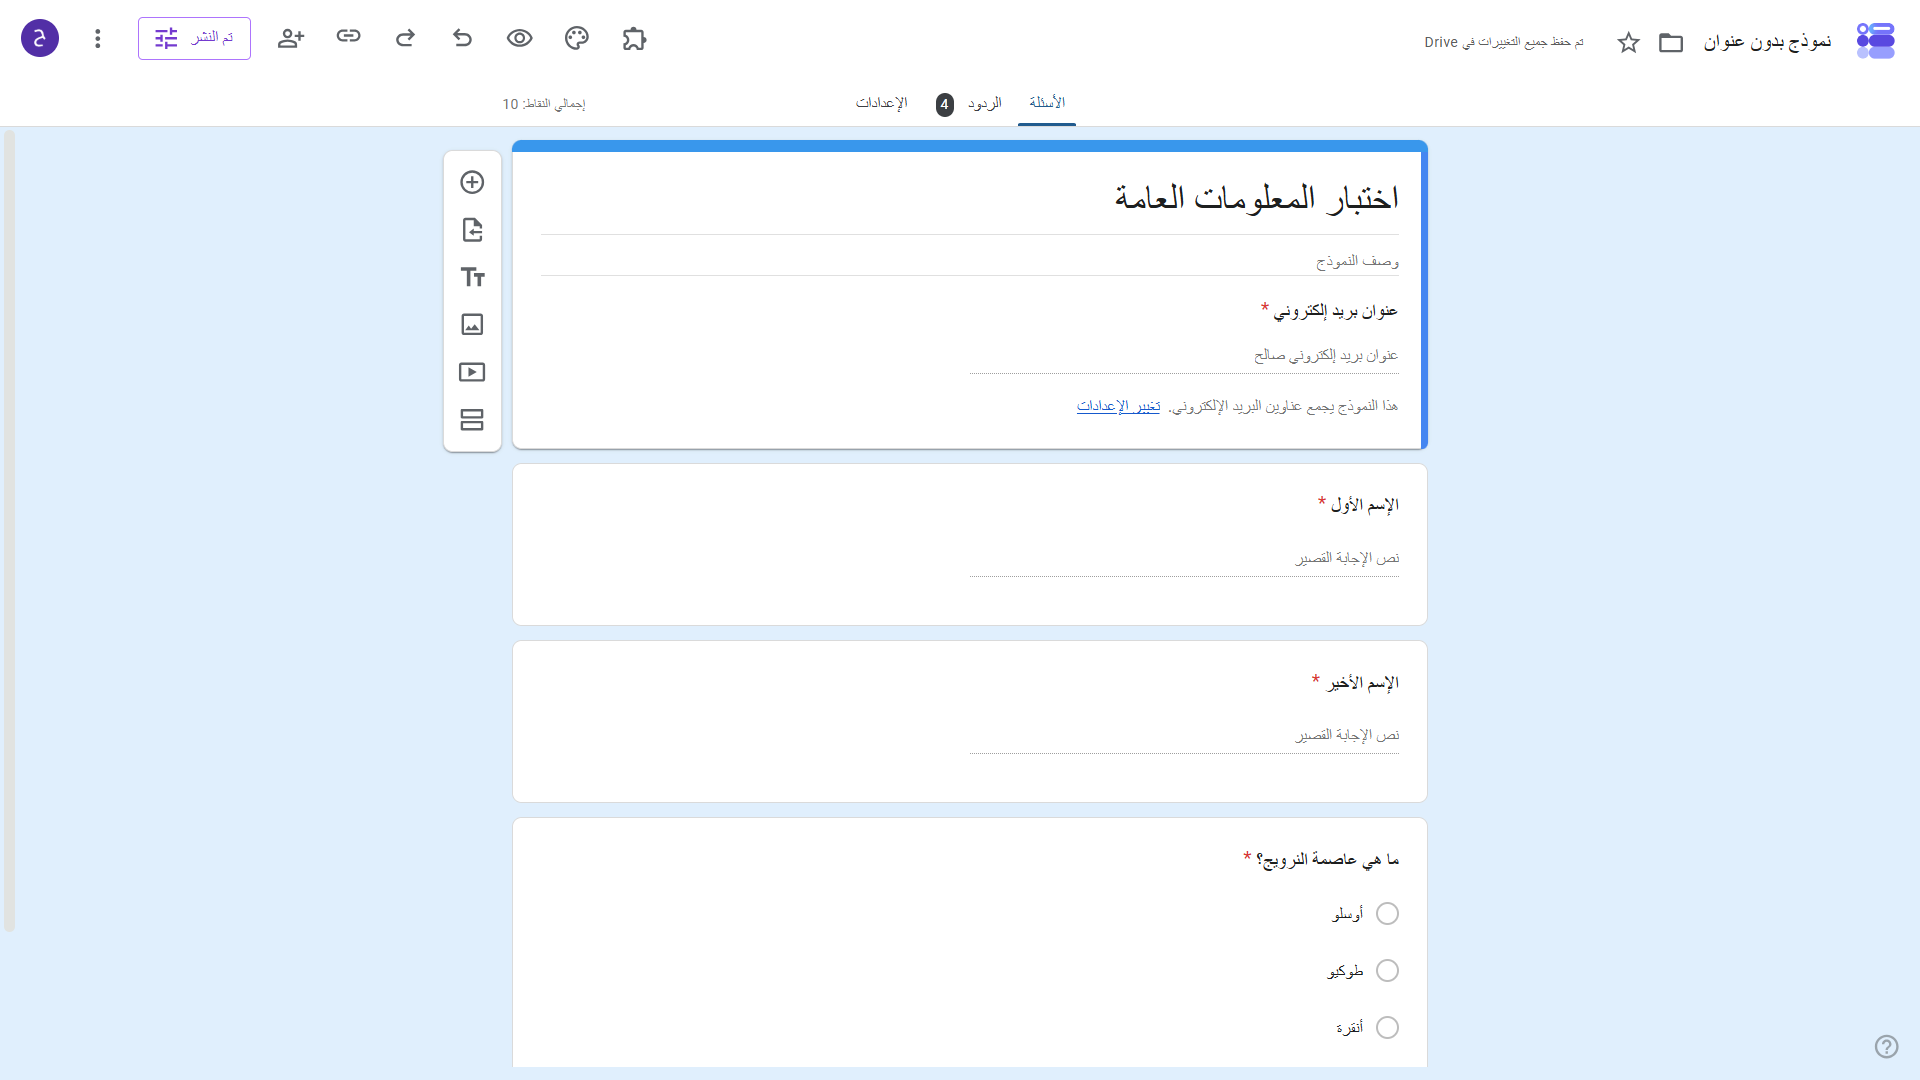Click the saved to Drive status text
Image resolution: width=1920 pixels, height=1080 pixels.
point(1504,42)
